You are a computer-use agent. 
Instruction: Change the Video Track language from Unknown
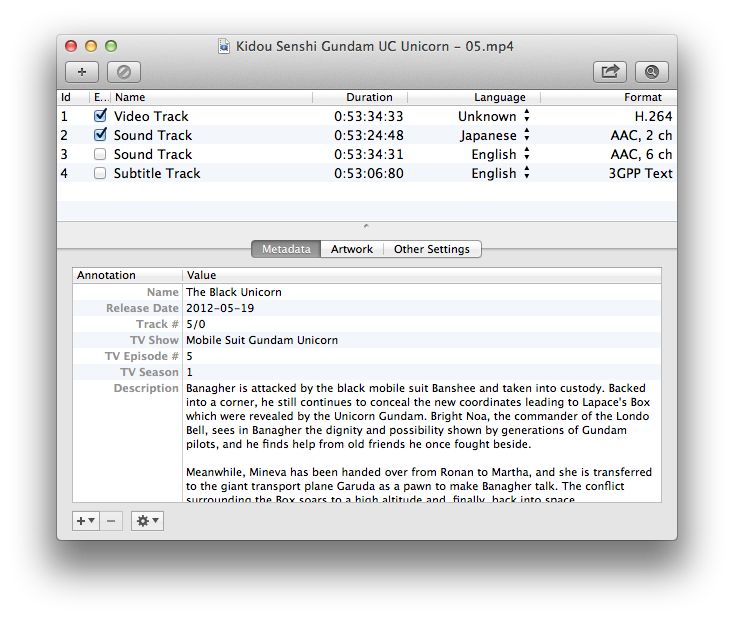tap(493, 116)
